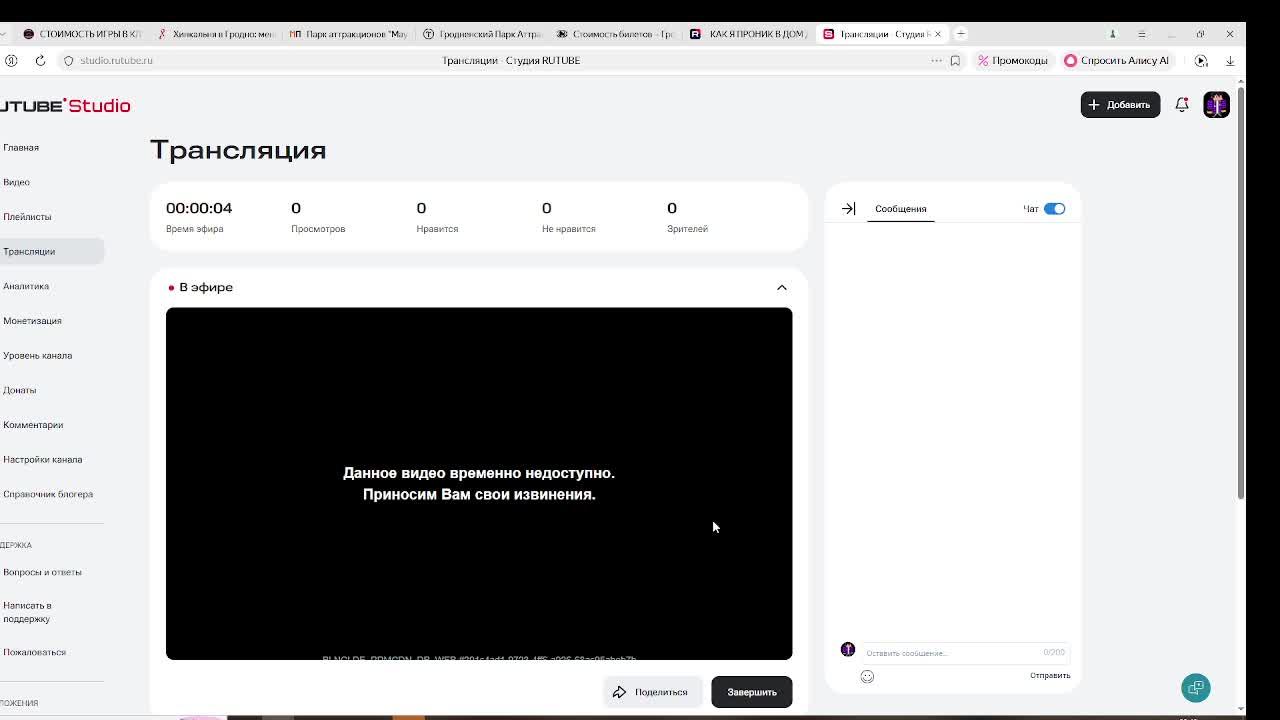Open browser hamburger menu
Viewport: 1280px width, 720px height.
(1141, 34)
